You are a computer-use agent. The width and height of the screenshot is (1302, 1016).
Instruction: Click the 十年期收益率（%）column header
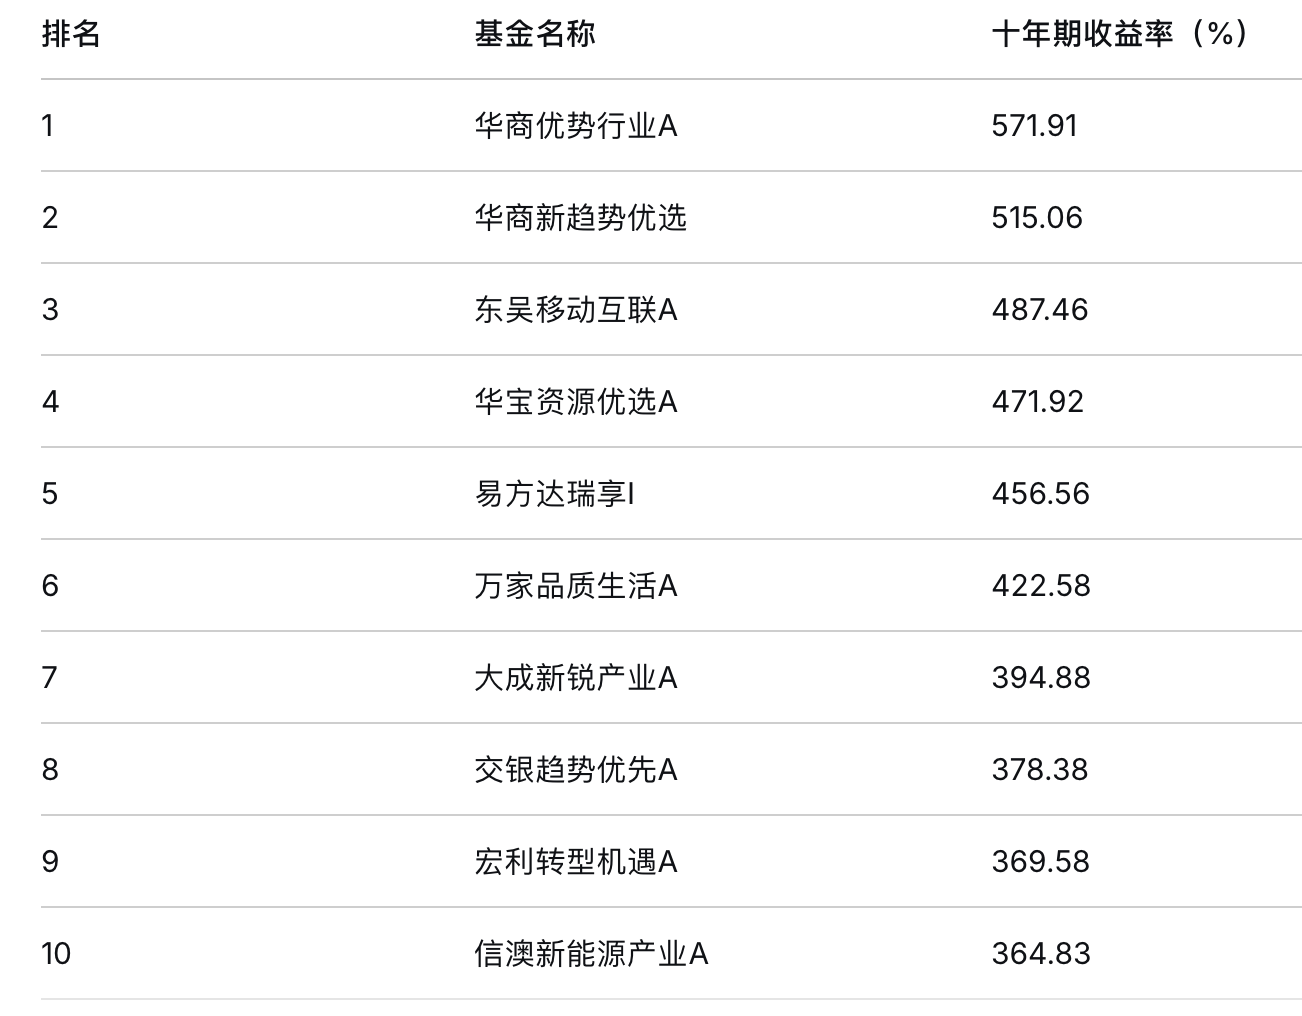tap(1120, 34)
